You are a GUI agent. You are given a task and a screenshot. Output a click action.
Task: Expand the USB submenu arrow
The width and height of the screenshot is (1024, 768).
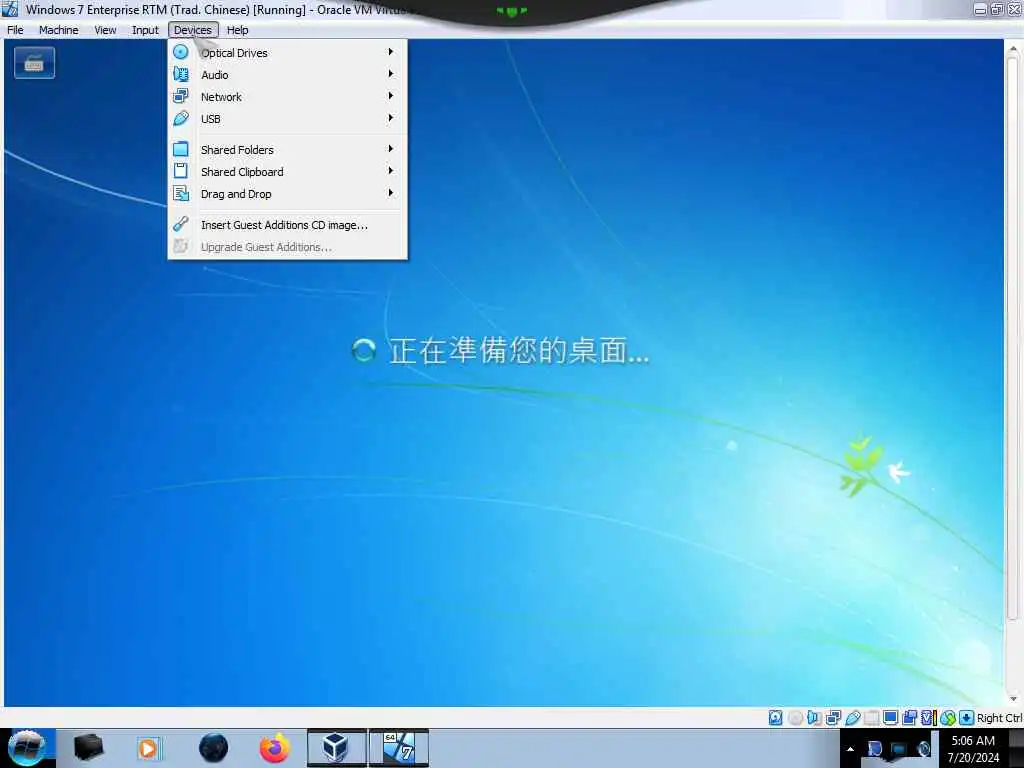coord(391,118)
